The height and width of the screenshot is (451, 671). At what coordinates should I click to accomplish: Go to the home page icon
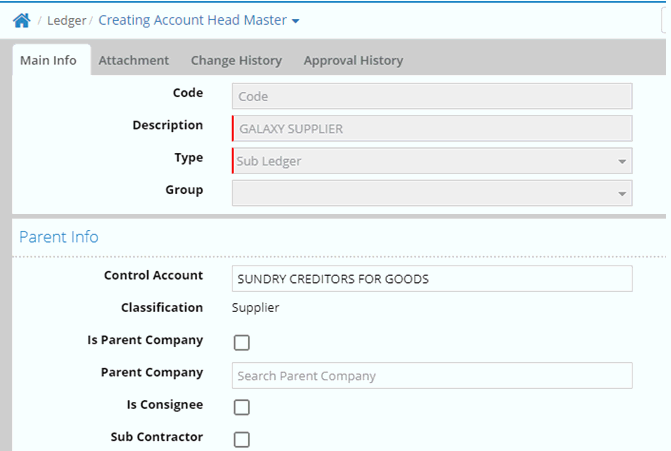tap(21, 20)
